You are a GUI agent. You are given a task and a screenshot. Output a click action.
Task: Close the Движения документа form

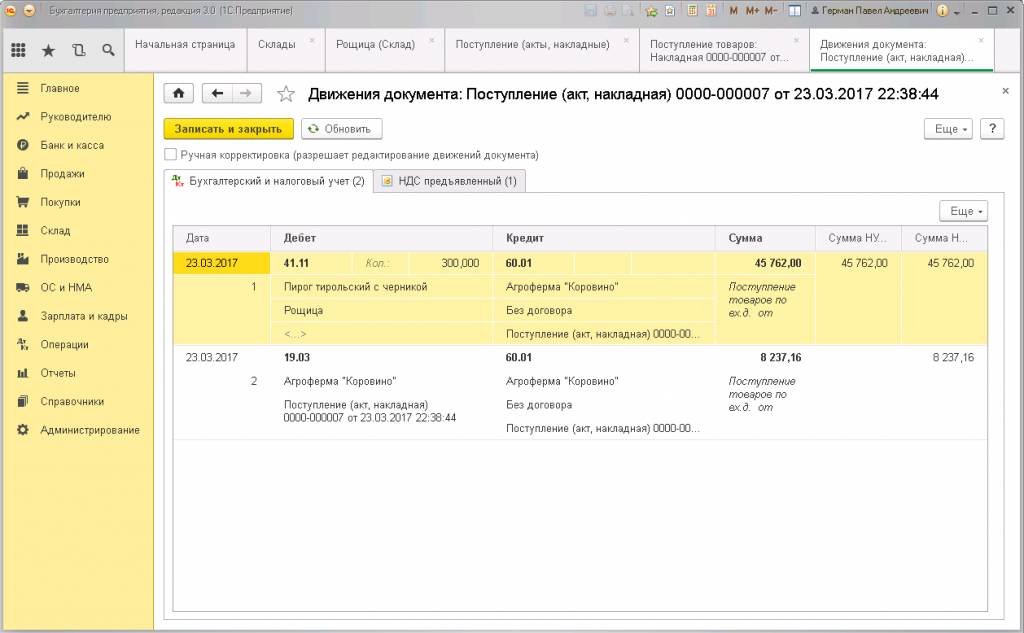coord(1005,91)
